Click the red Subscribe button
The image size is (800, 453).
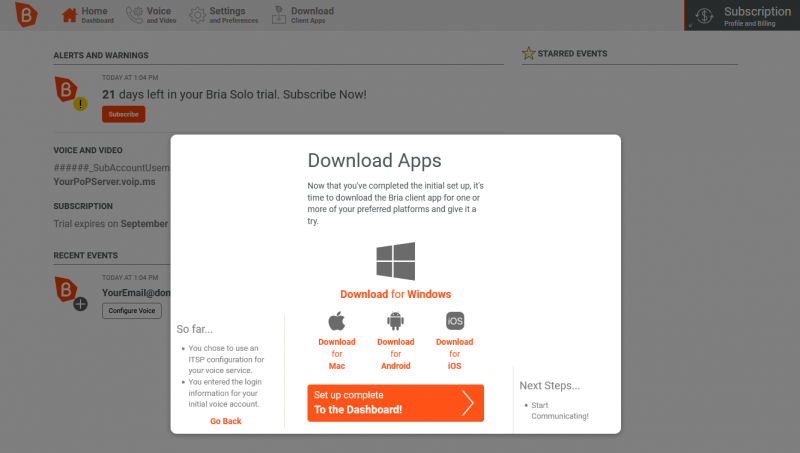tap(123, 114)
